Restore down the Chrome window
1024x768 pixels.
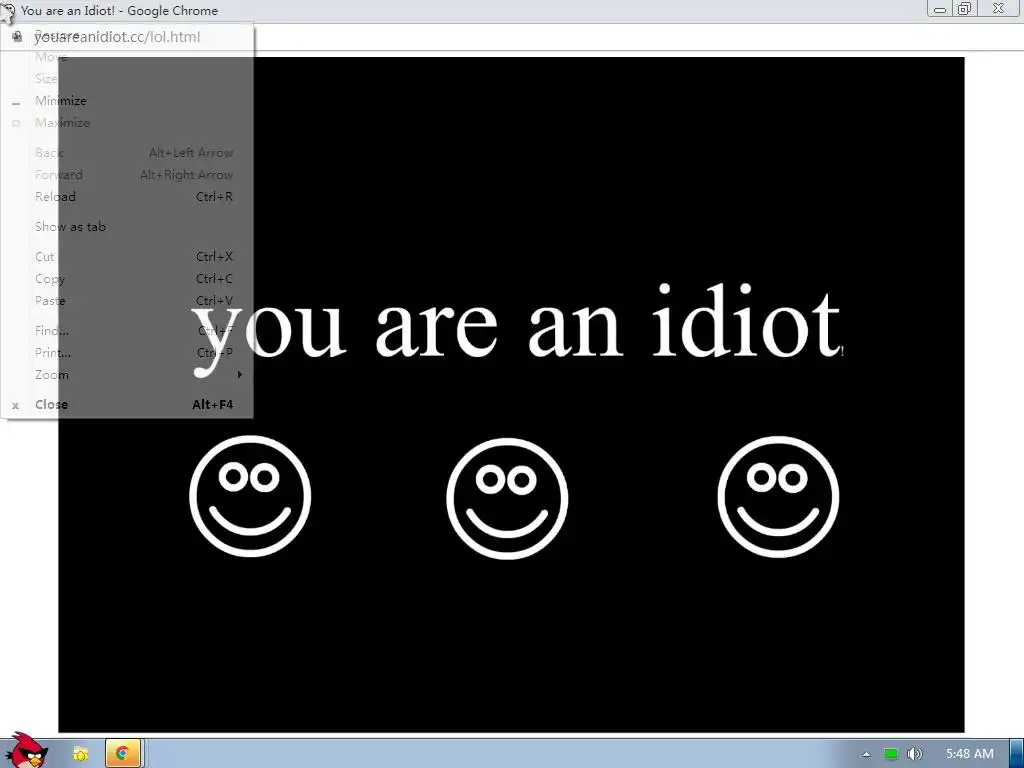pos(965,9)
